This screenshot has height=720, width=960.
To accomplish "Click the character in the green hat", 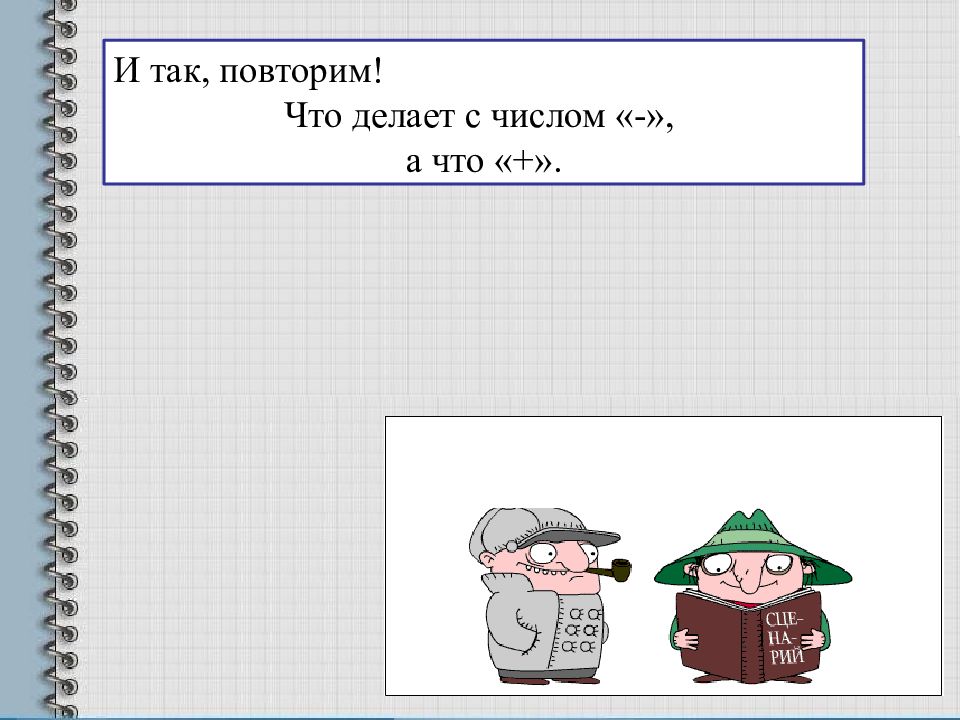I will pyautogui.click(x=752, y=596).
